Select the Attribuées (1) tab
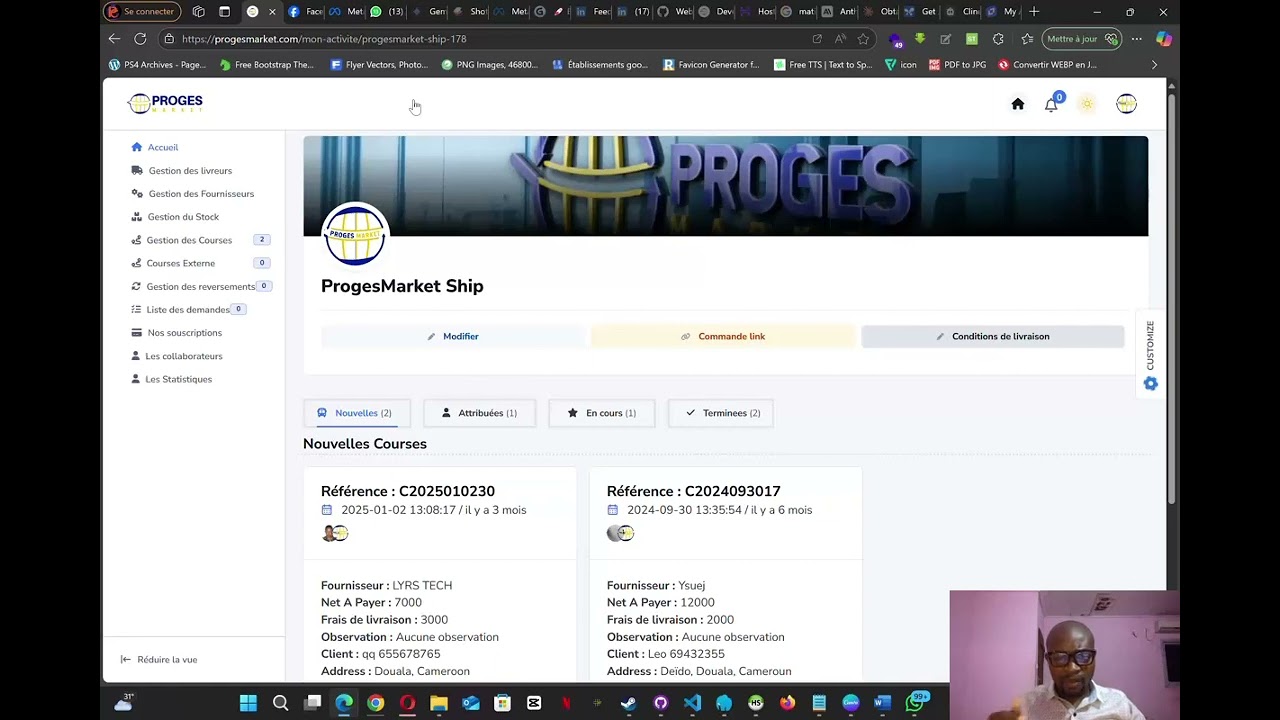Image resolution: width=1280 pixels, height=720 pixels. click(479, 413)
